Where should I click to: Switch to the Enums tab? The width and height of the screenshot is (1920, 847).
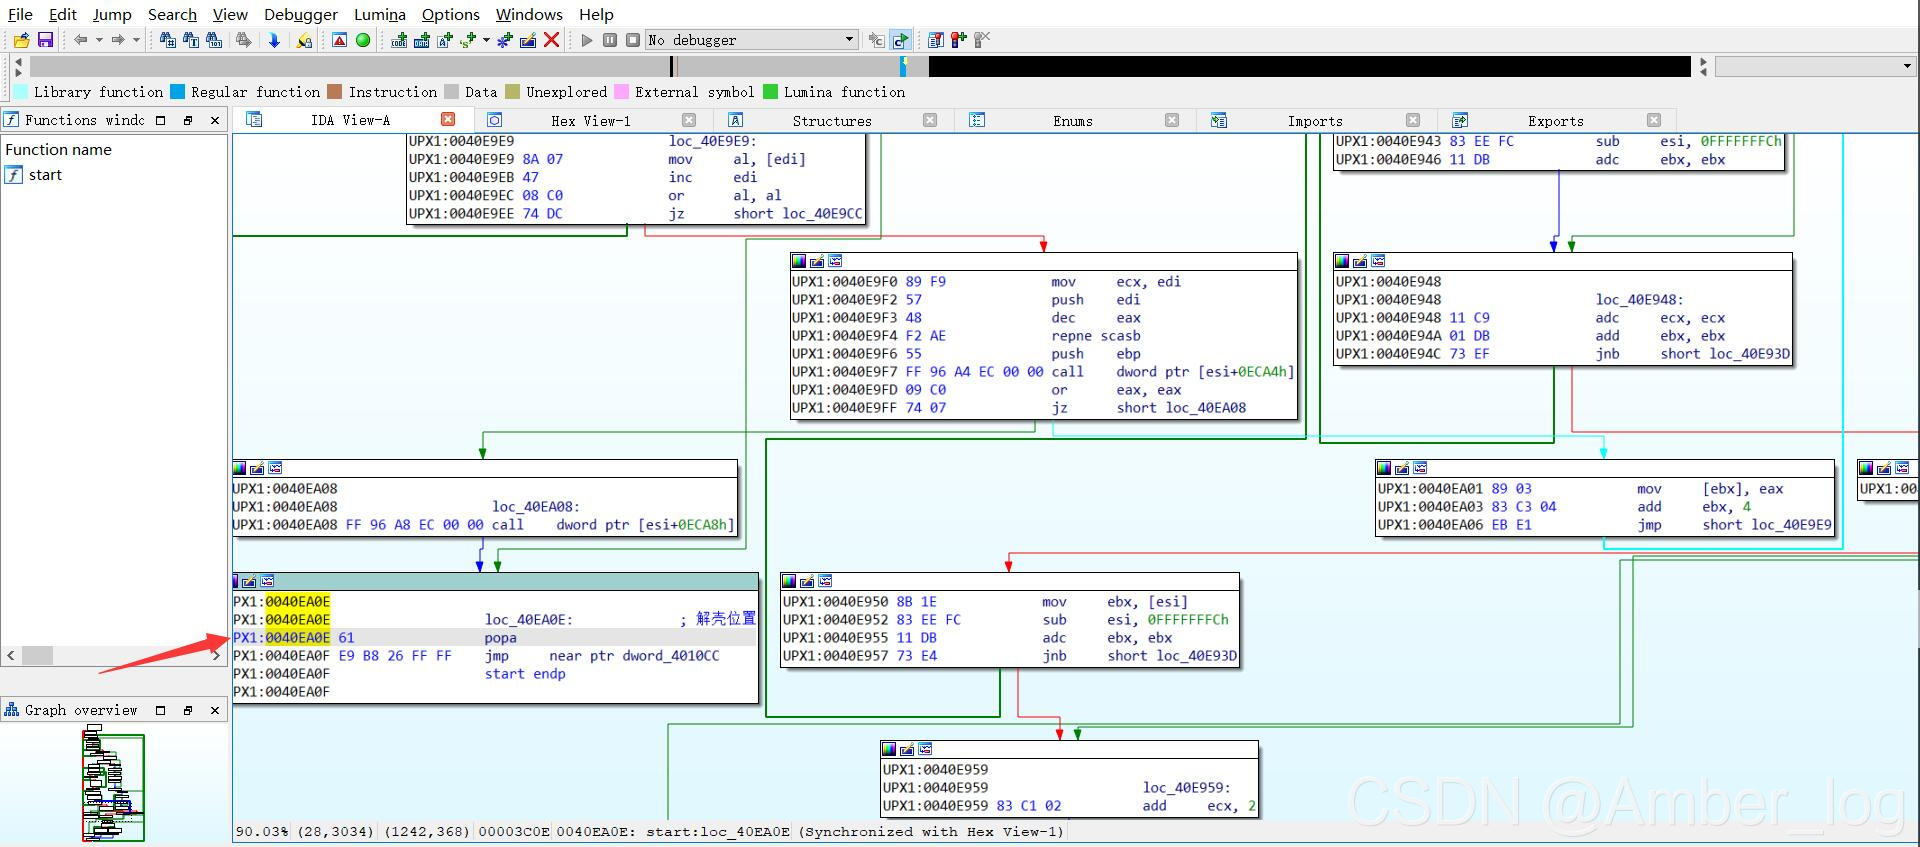click(1073, 120)
